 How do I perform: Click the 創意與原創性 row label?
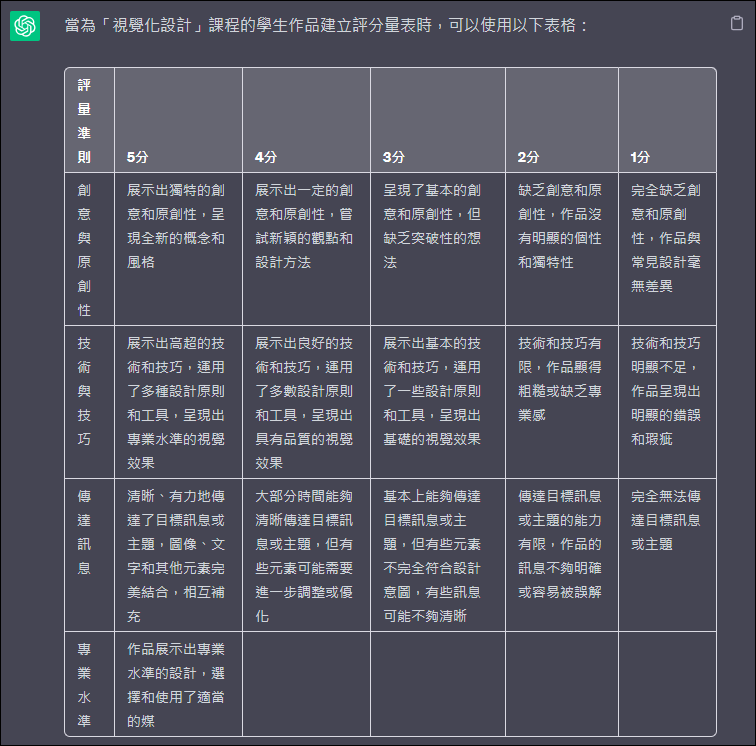[x=90, y=249]
